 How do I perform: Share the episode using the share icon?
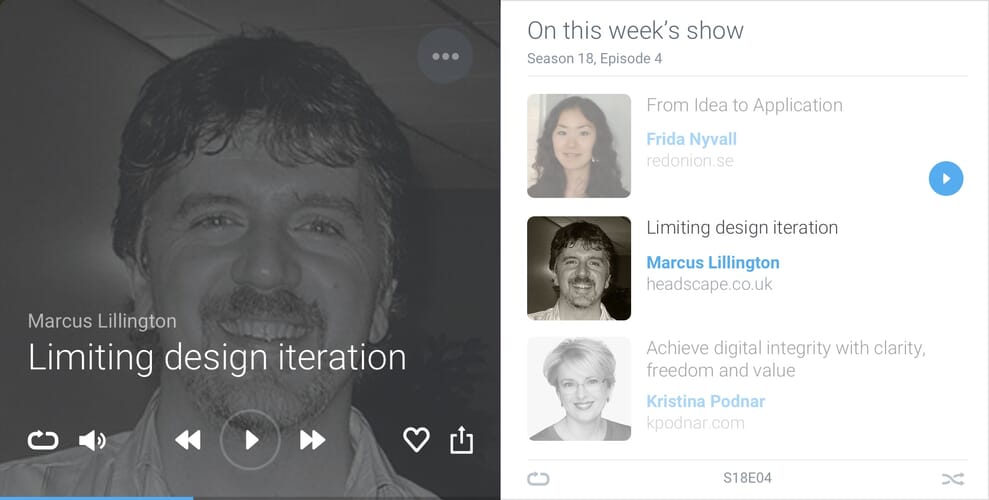[461, 439]
